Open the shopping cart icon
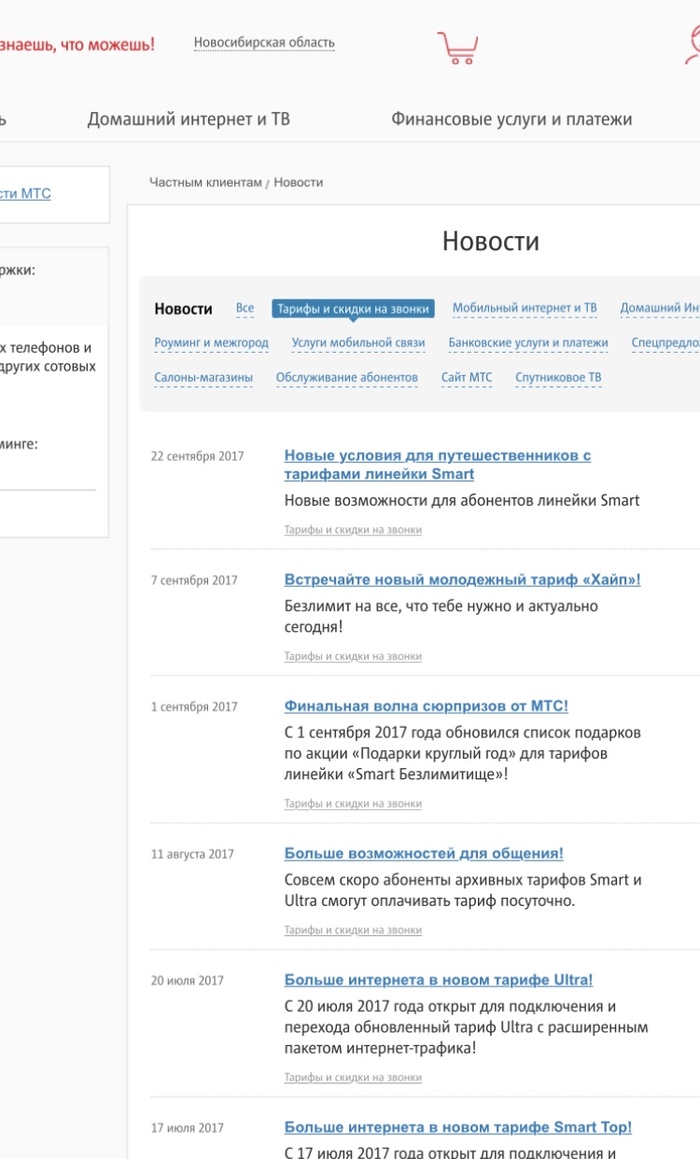Viewport: 700px width, 1159px height. tap(457, 47)
